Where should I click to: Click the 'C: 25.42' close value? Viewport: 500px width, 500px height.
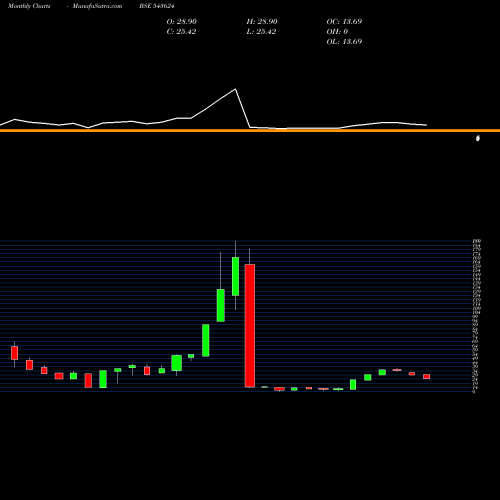[x=181, y=31]
